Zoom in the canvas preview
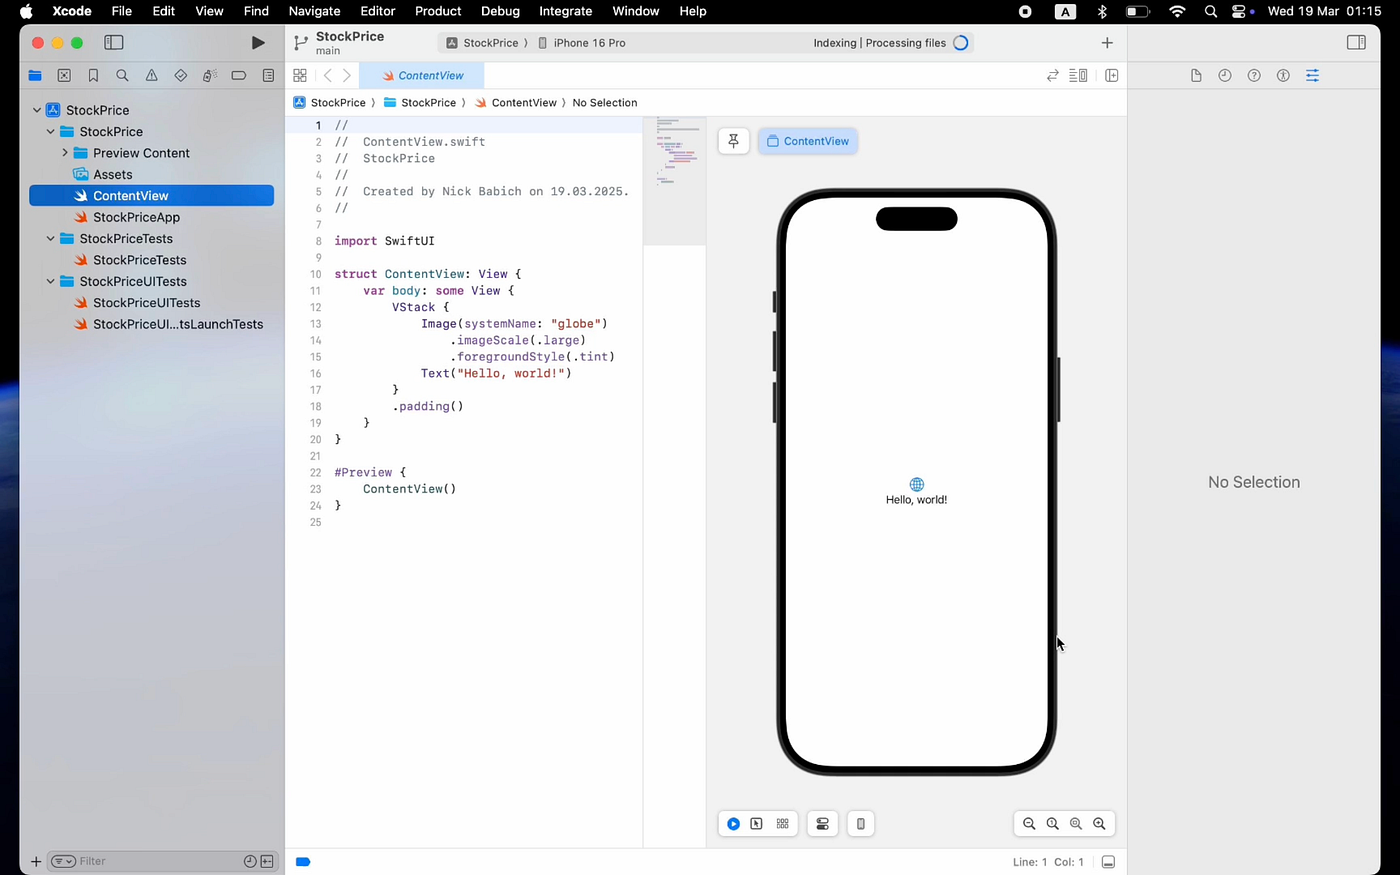Image resolution: width=1400 pixels, height=875 pixels. tap(1099, 824)
